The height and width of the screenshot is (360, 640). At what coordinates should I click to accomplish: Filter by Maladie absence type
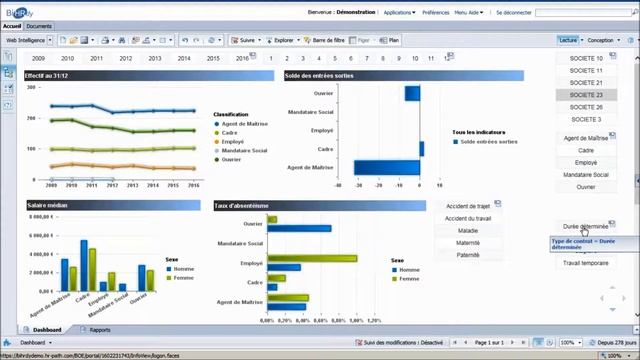click(468, 231)
